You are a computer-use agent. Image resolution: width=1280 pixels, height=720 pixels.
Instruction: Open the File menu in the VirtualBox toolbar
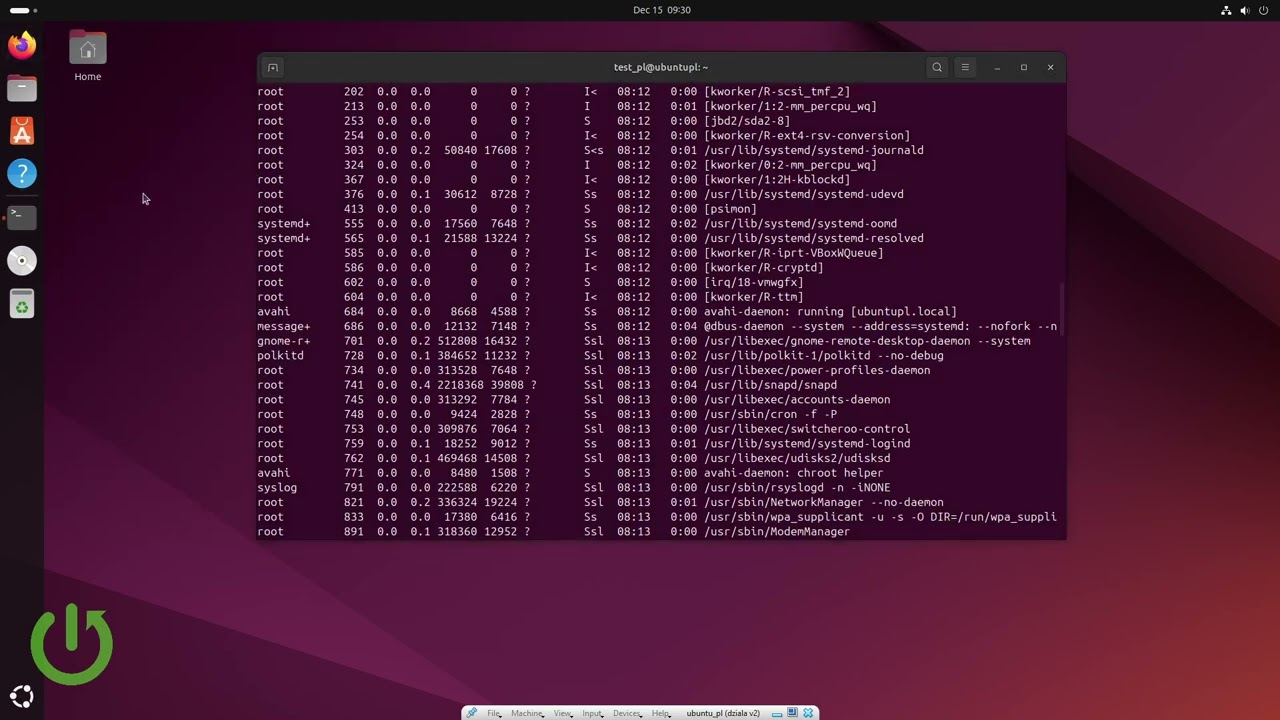pyautogui.click(x=494, y=713)
